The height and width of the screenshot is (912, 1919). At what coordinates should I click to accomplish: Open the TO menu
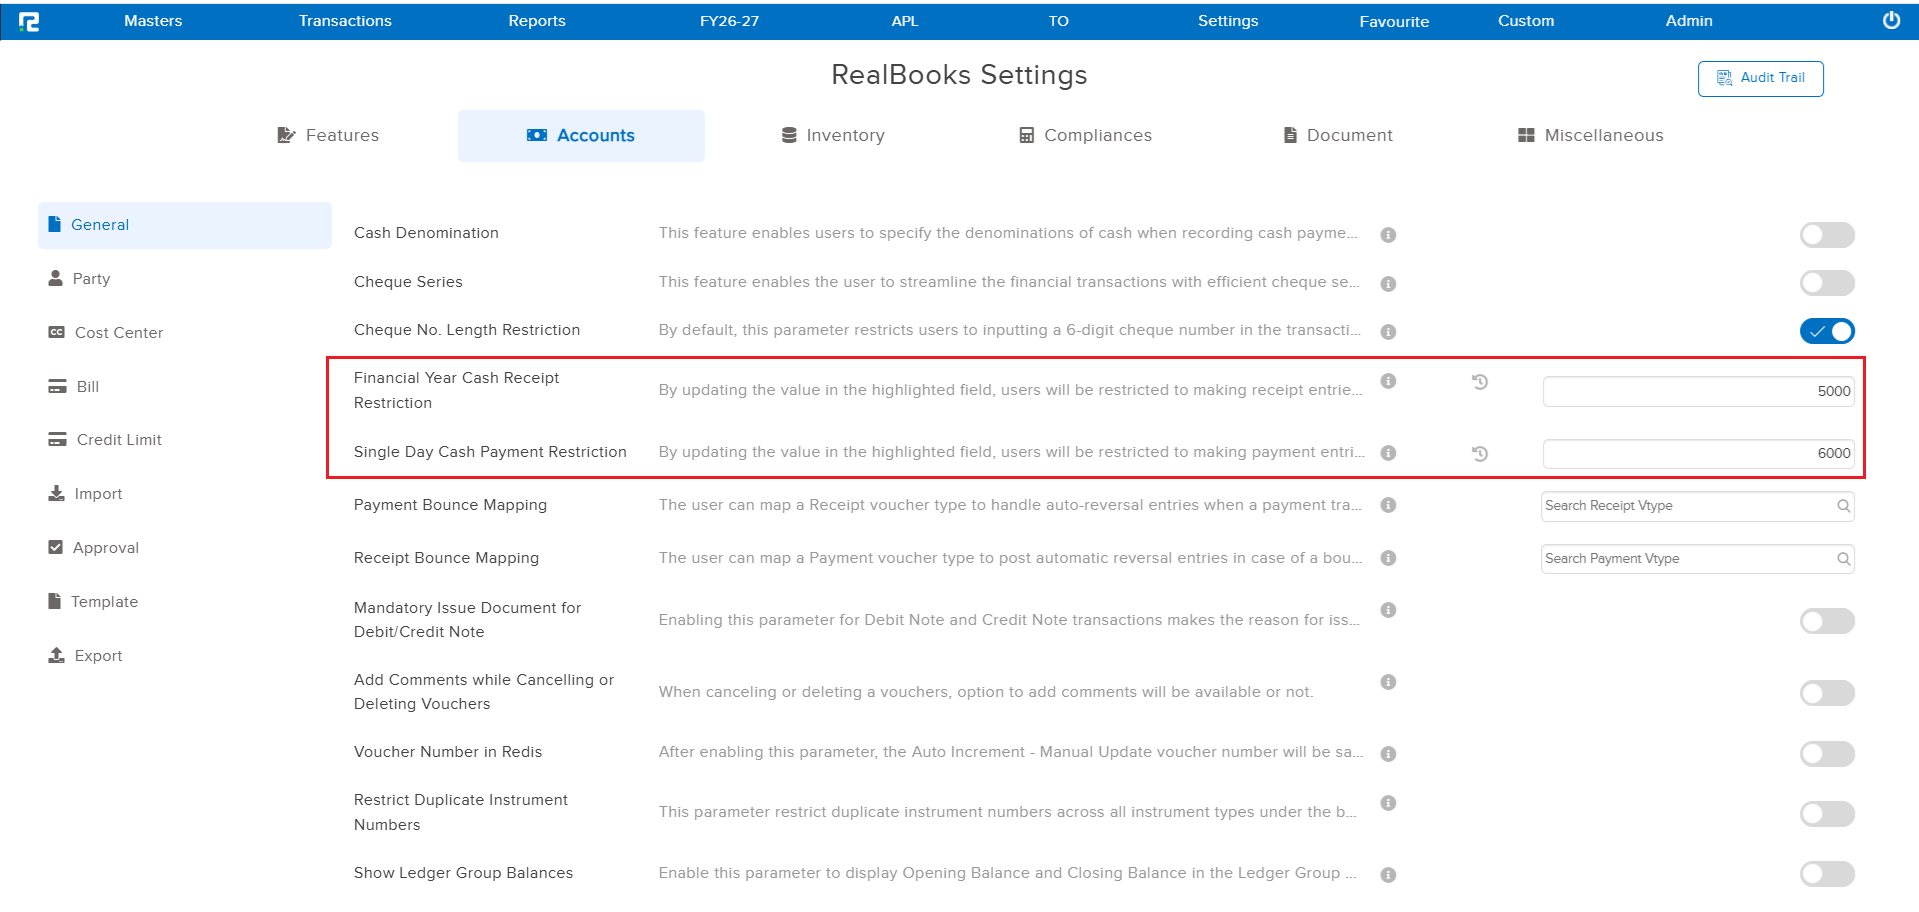coord(1059,21)
